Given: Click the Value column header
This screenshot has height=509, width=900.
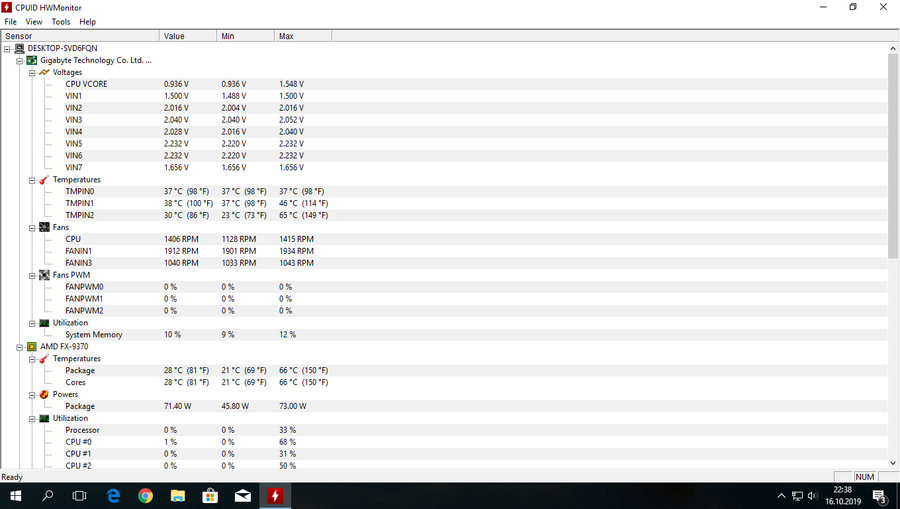Looking at the screenshot, I should (x=188, y=36).
